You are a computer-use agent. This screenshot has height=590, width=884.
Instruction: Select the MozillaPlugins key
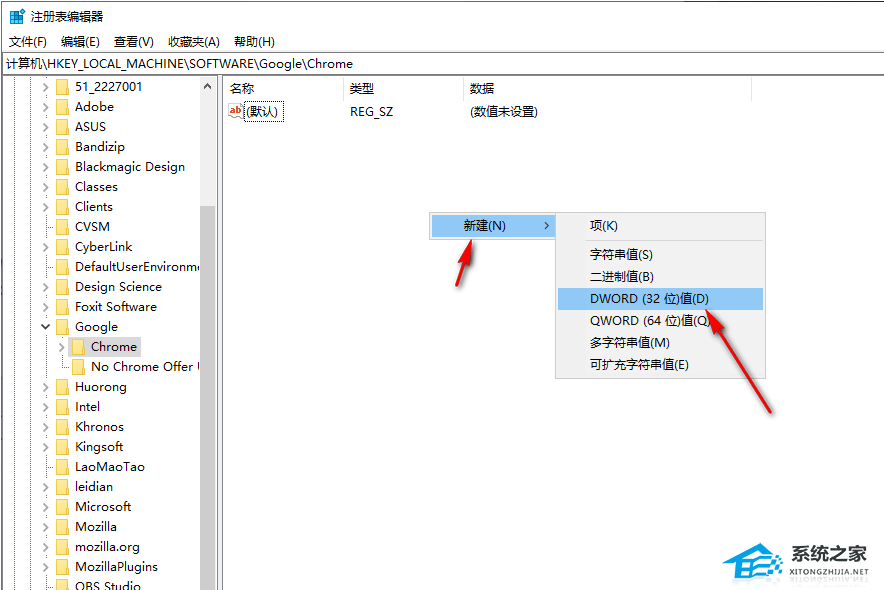pos(117,567)
